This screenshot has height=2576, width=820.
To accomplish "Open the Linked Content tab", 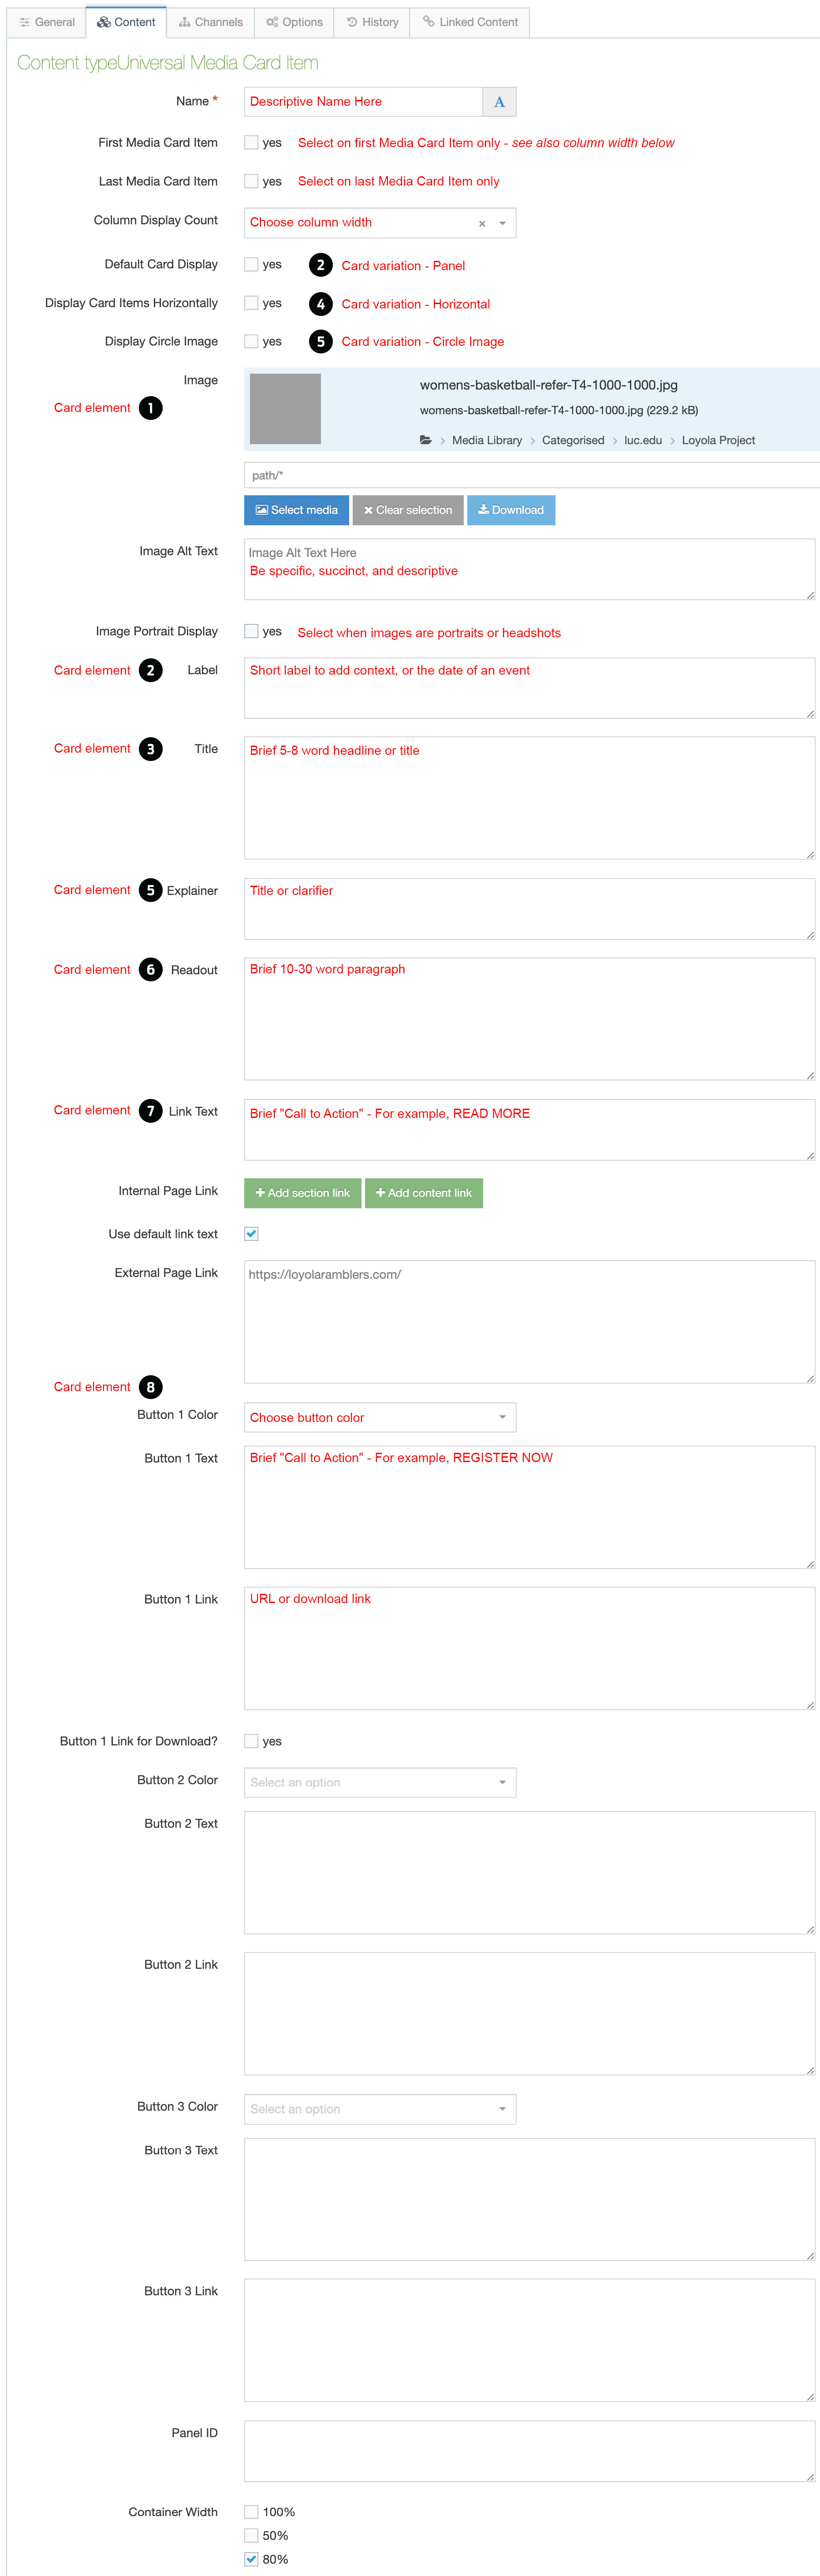I will pos(470,22).
